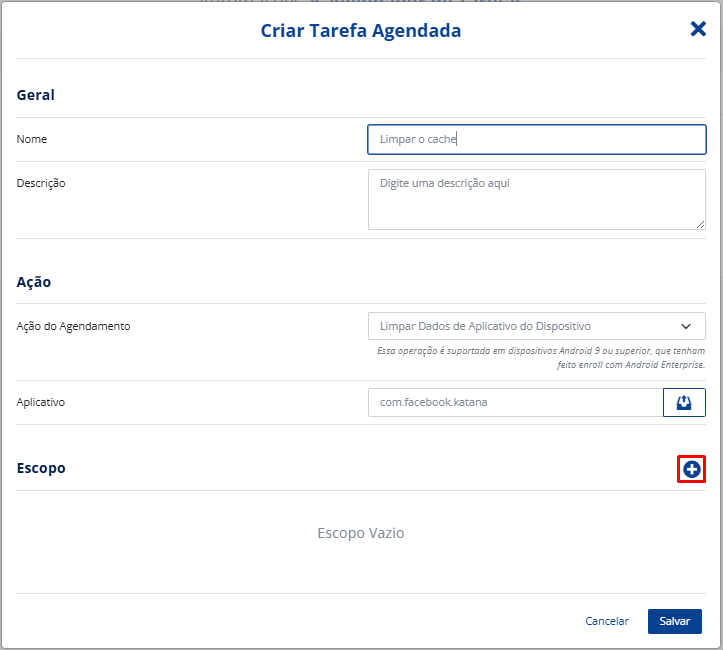
Task: Focus the Nome input field
Action: pos(537,139)
